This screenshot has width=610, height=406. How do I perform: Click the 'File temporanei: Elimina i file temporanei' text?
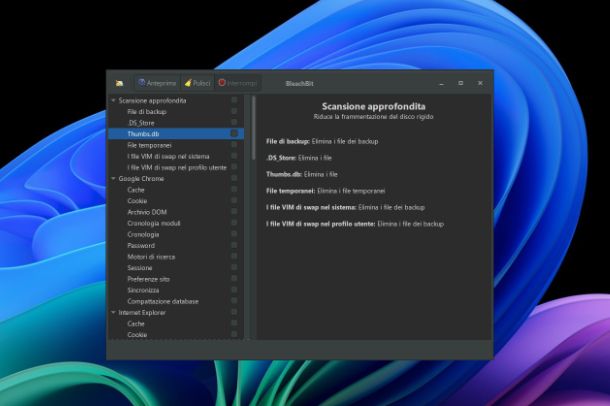(326, 191)
